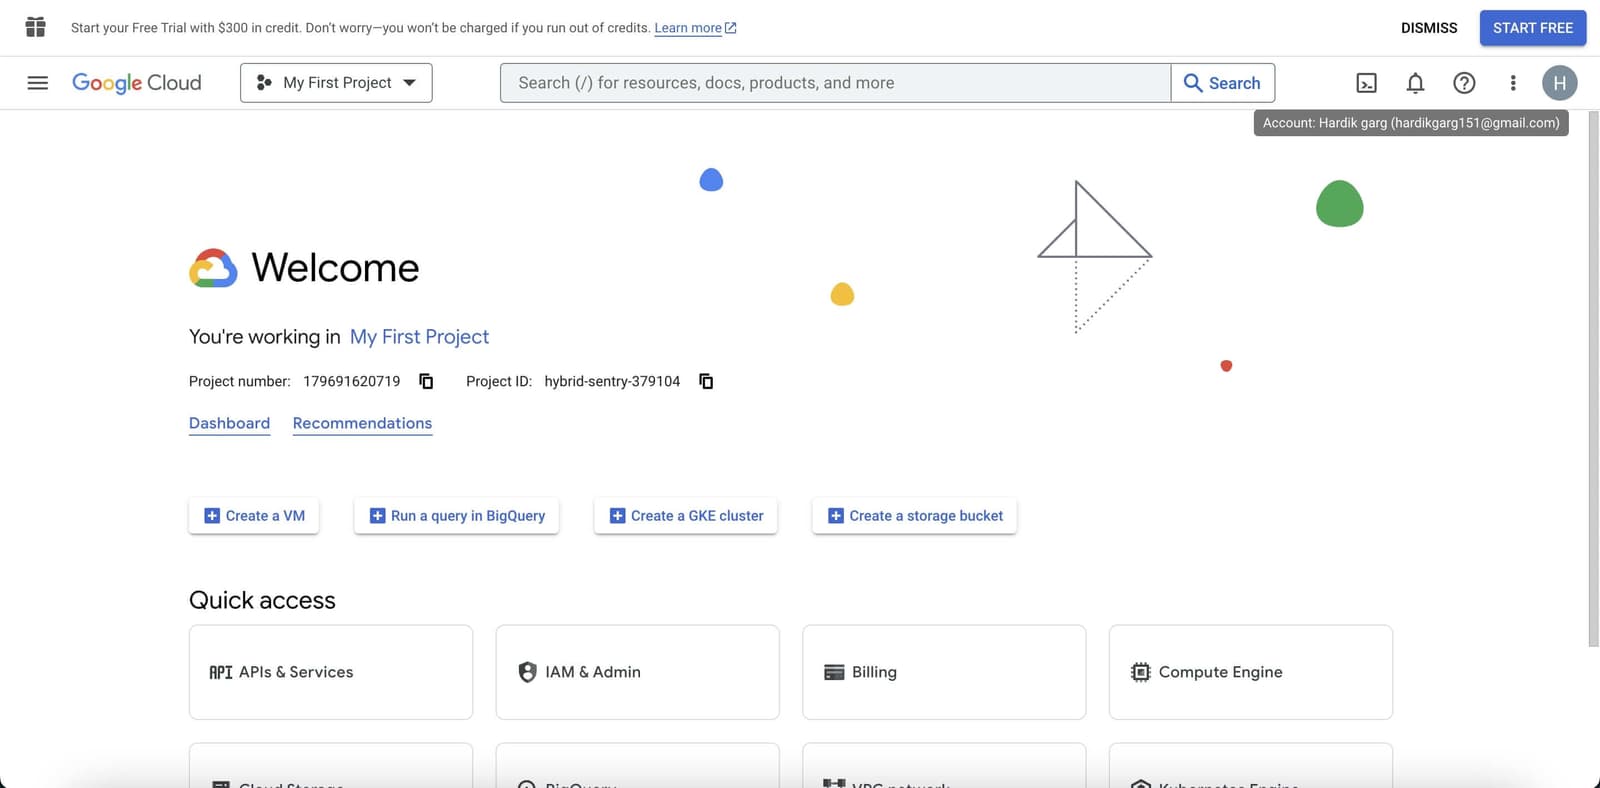Click the gift icon in the trial banner
Image resolution: width=1600 pixels, height=788 pixels.
(36, 27)
